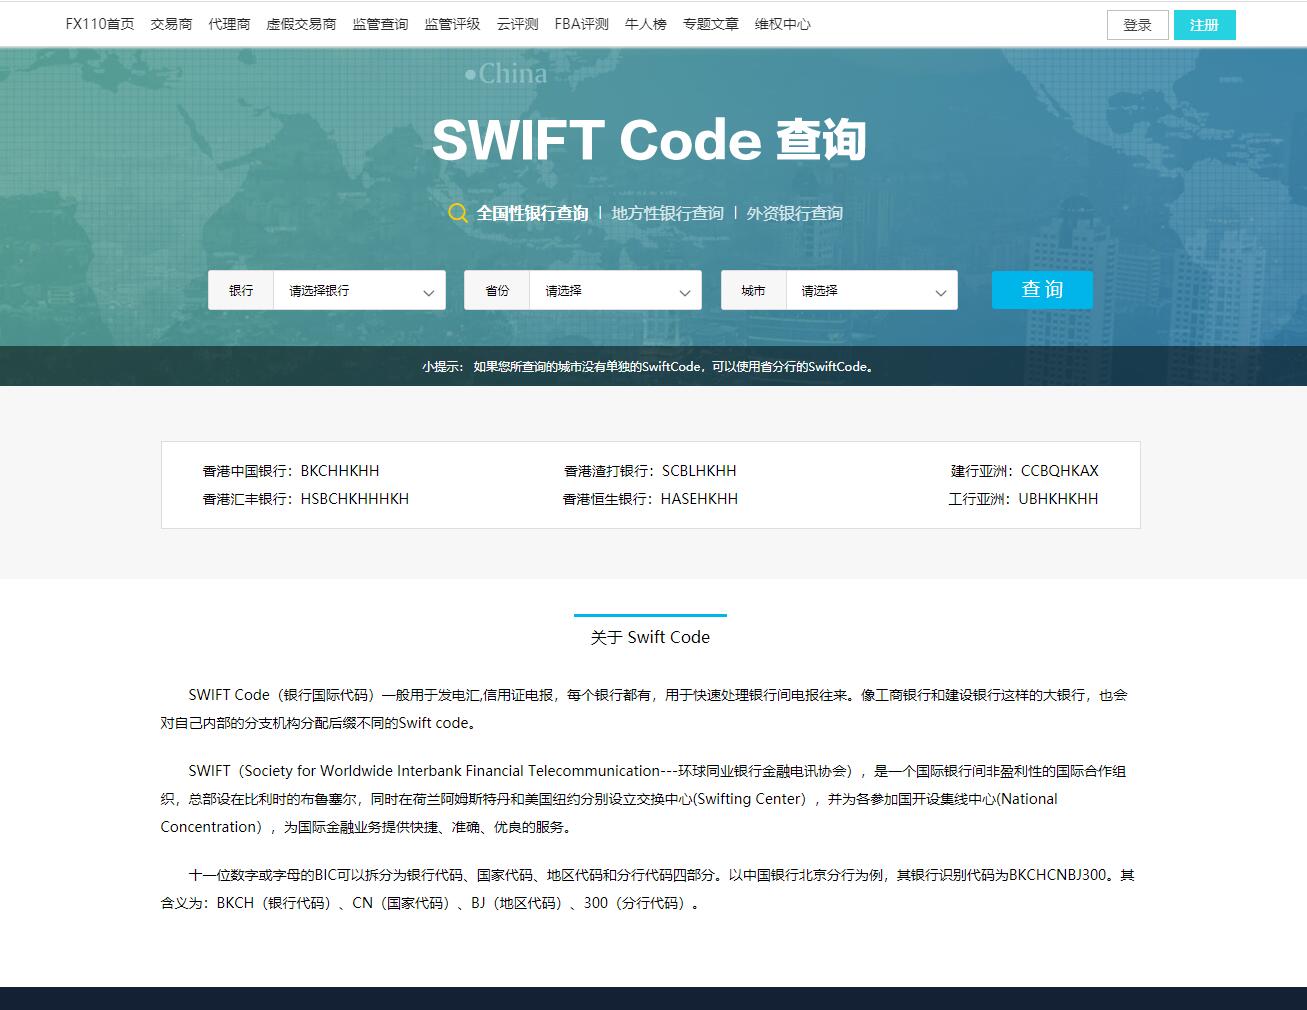Open the 银行 dropdown arrow
1307x1010 pixels.
coord(428,292)
